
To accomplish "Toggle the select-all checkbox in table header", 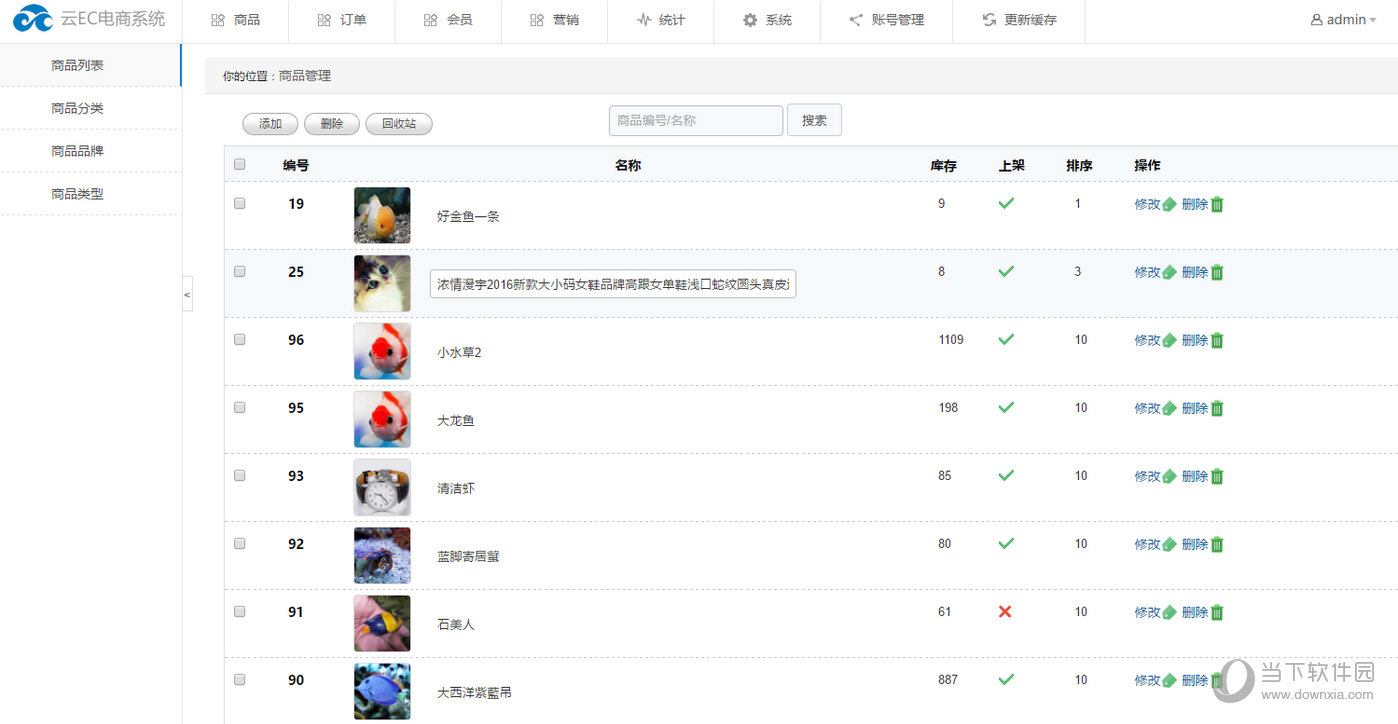I will pyautogui.click(x=240, y=165).
